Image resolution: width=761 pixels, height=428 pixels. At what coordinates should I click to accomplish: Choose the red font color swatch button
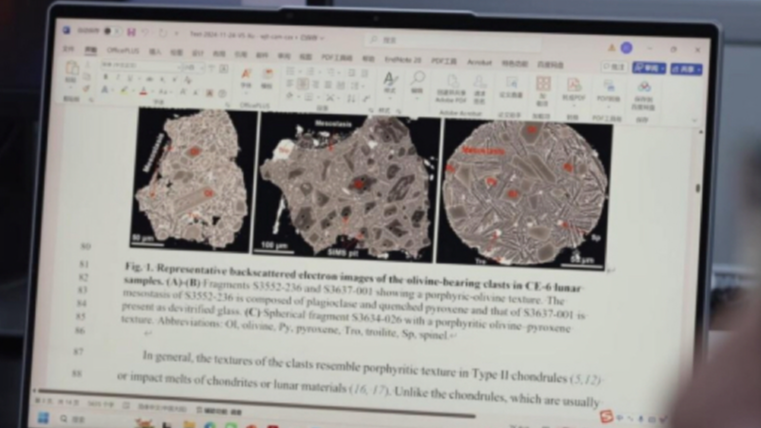143,91
